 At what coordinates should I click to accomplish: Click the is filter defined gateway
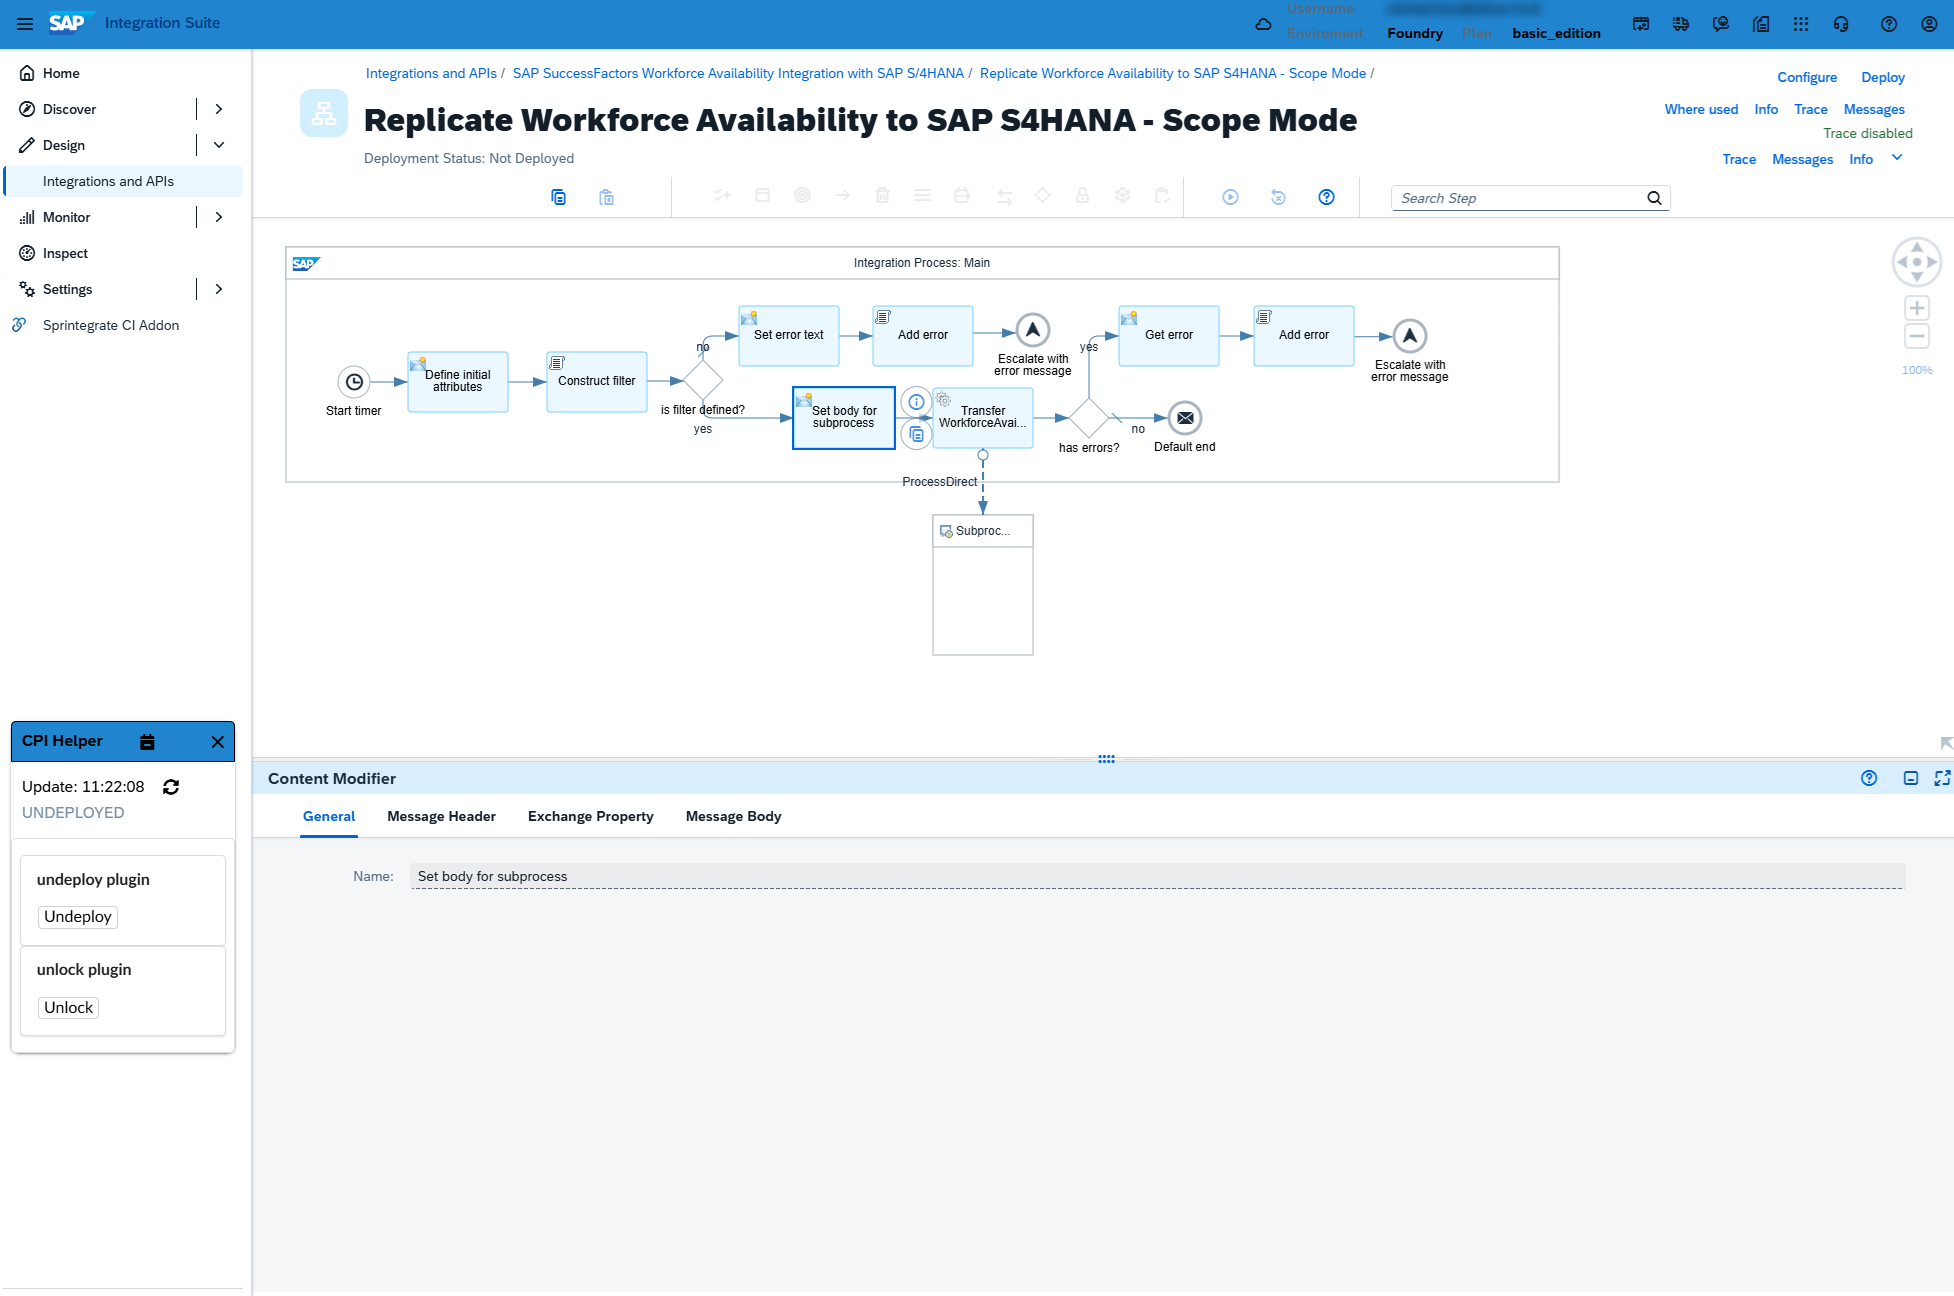pyautogui.click(x=703, y=381)
